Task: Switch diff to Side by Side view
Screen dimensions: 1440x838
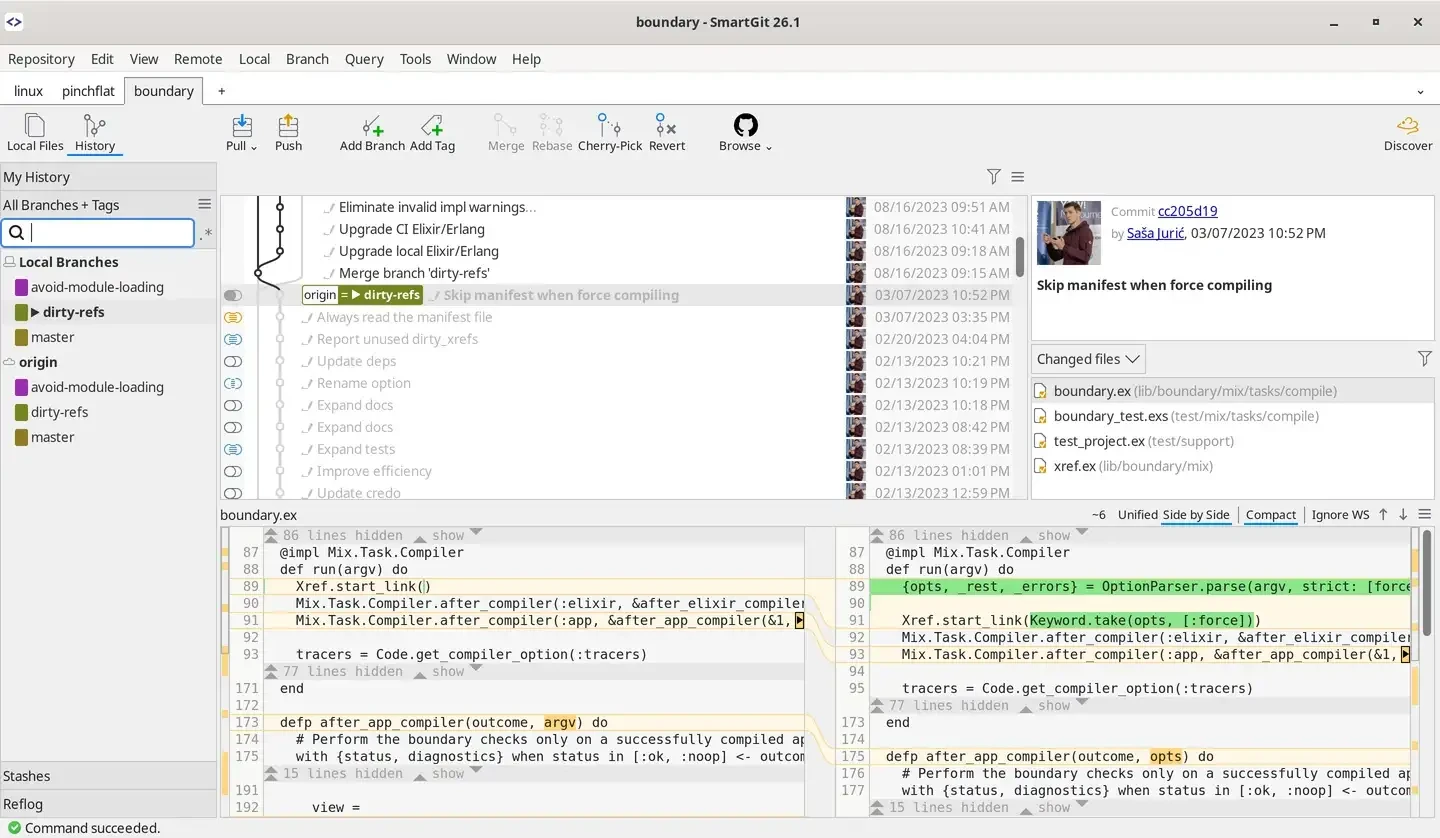Action: pyautogui.click(x=1196, y=514)
